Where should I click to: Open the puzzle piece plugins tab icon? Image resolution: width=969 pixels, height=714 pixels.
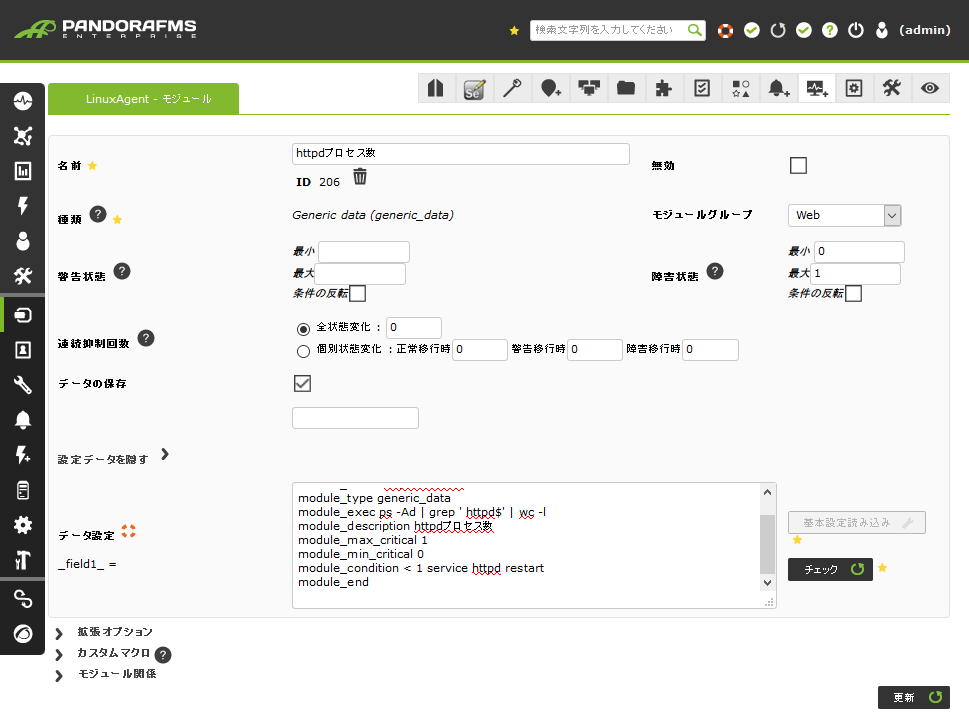pyautogui.click(x=663, y=89)
